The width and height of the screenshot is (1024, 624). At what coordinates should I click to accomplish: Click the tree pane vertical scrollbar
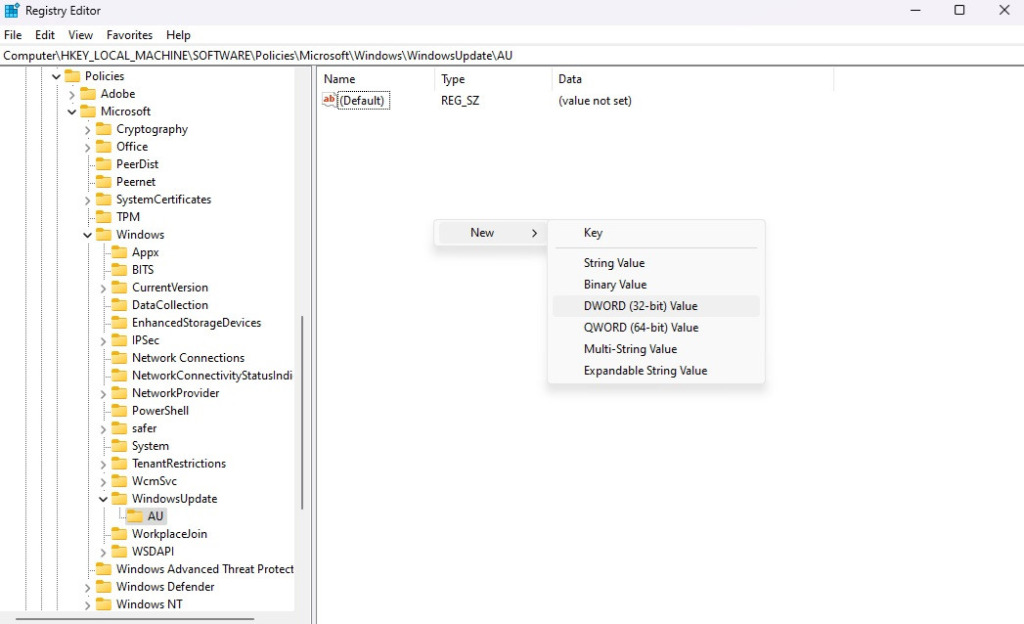(302, 410)
